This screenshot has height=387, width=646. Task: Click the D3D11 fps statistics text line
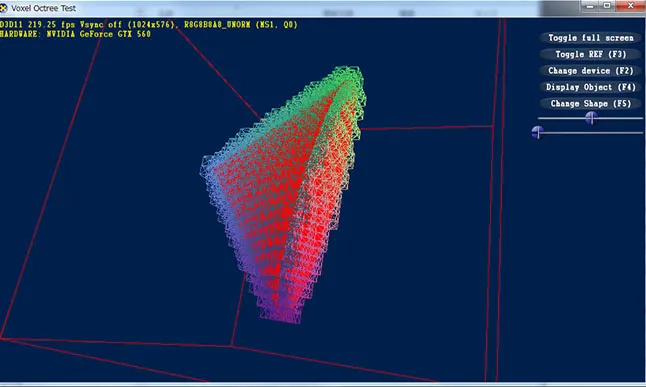pyautogui.click(x=149, y=25)
